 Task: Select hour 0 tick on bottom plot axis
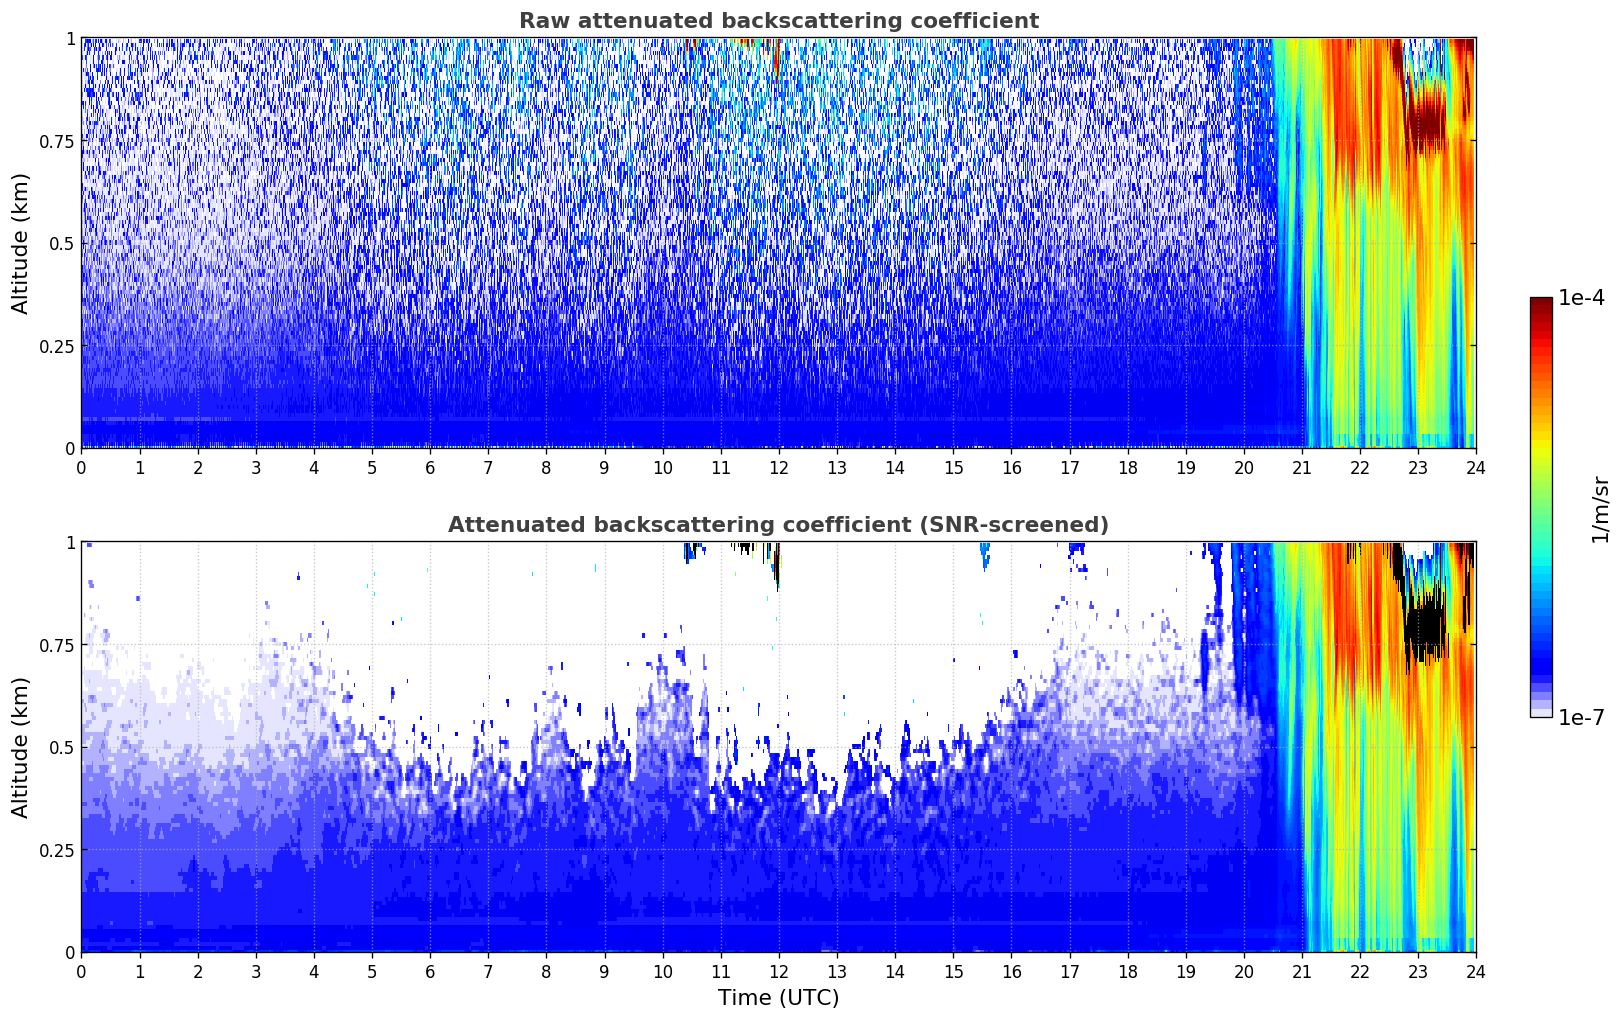pos(81,971)
